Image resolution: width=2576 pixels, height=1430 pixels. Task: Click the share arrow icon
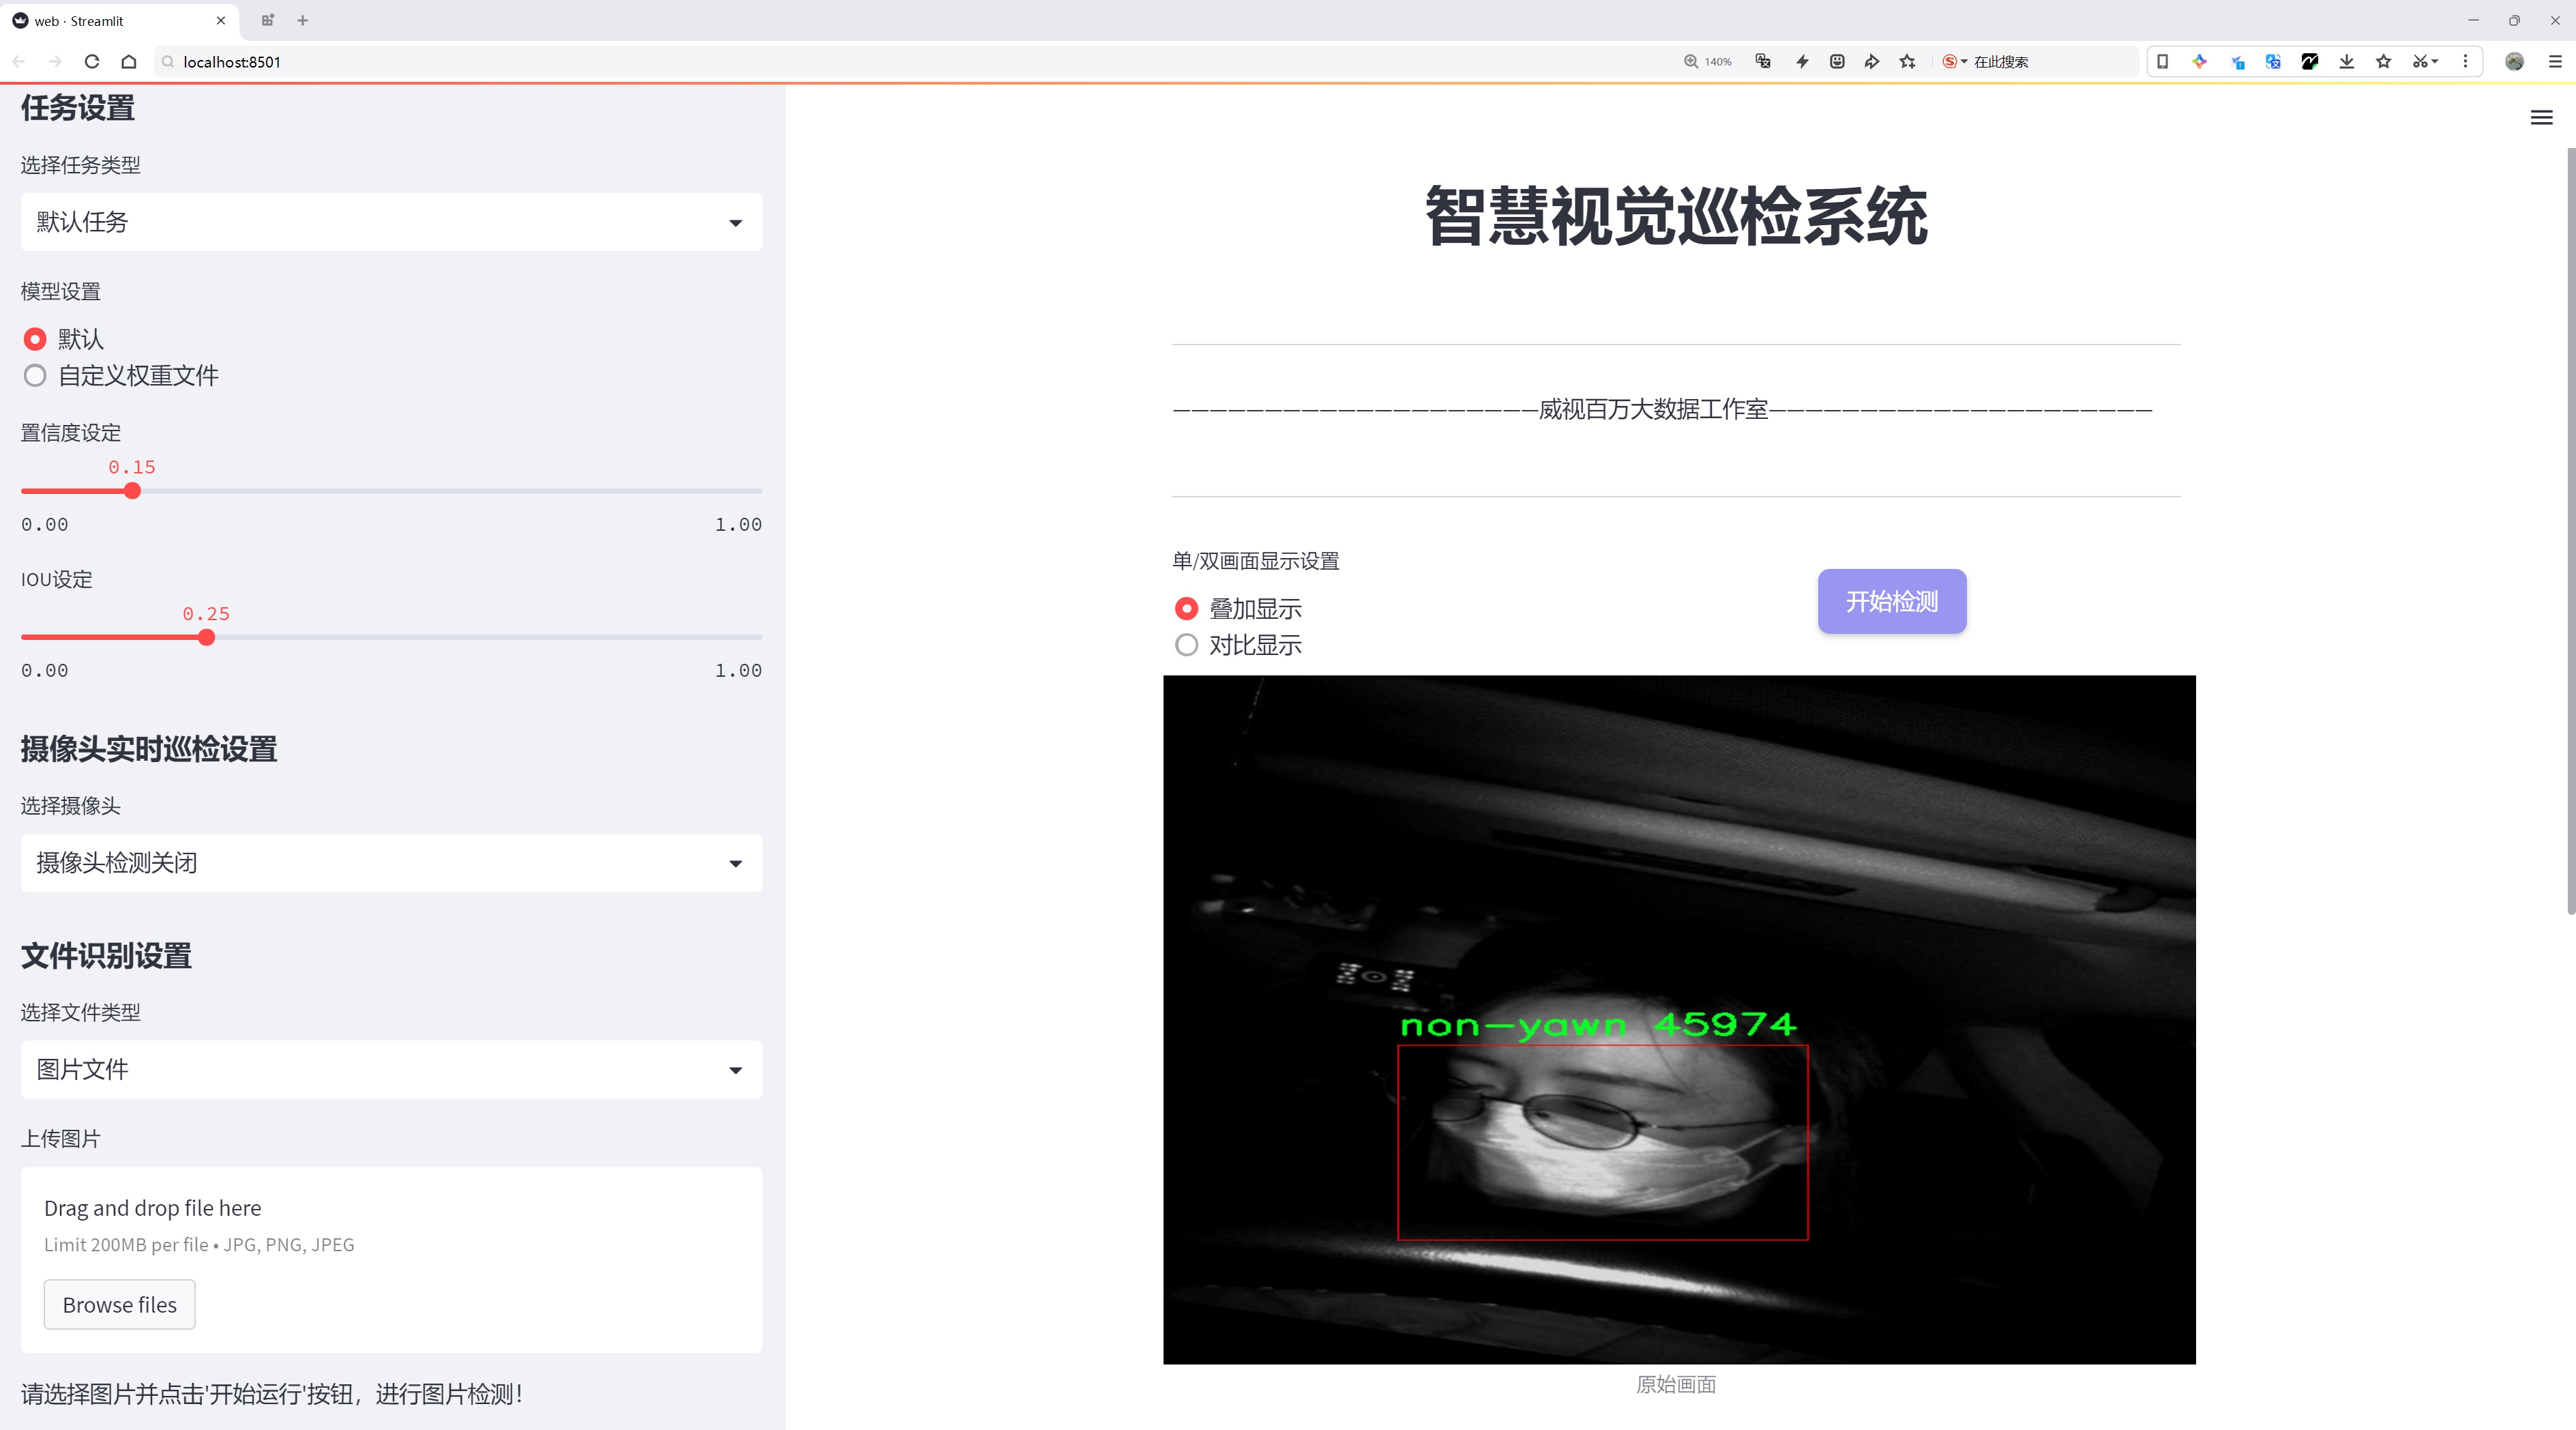(1872, 61)
